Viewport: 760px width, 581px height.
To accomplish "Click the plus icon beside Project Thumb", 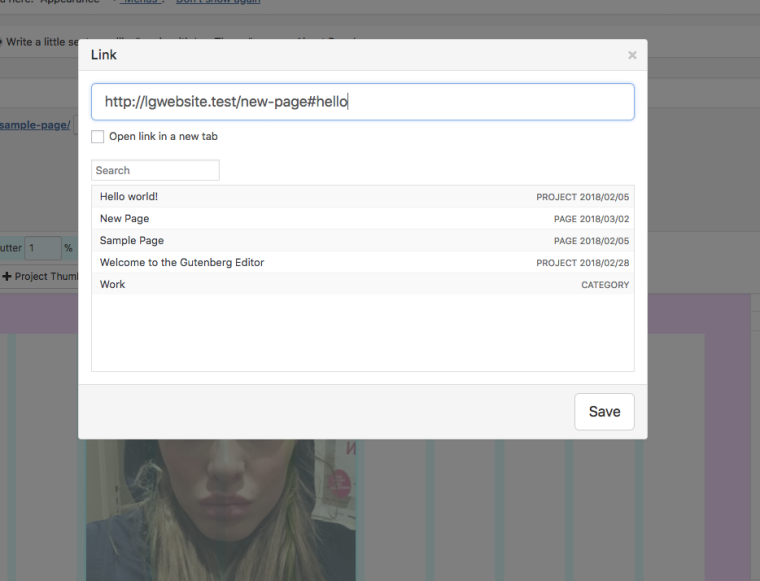I will point(7,276).
